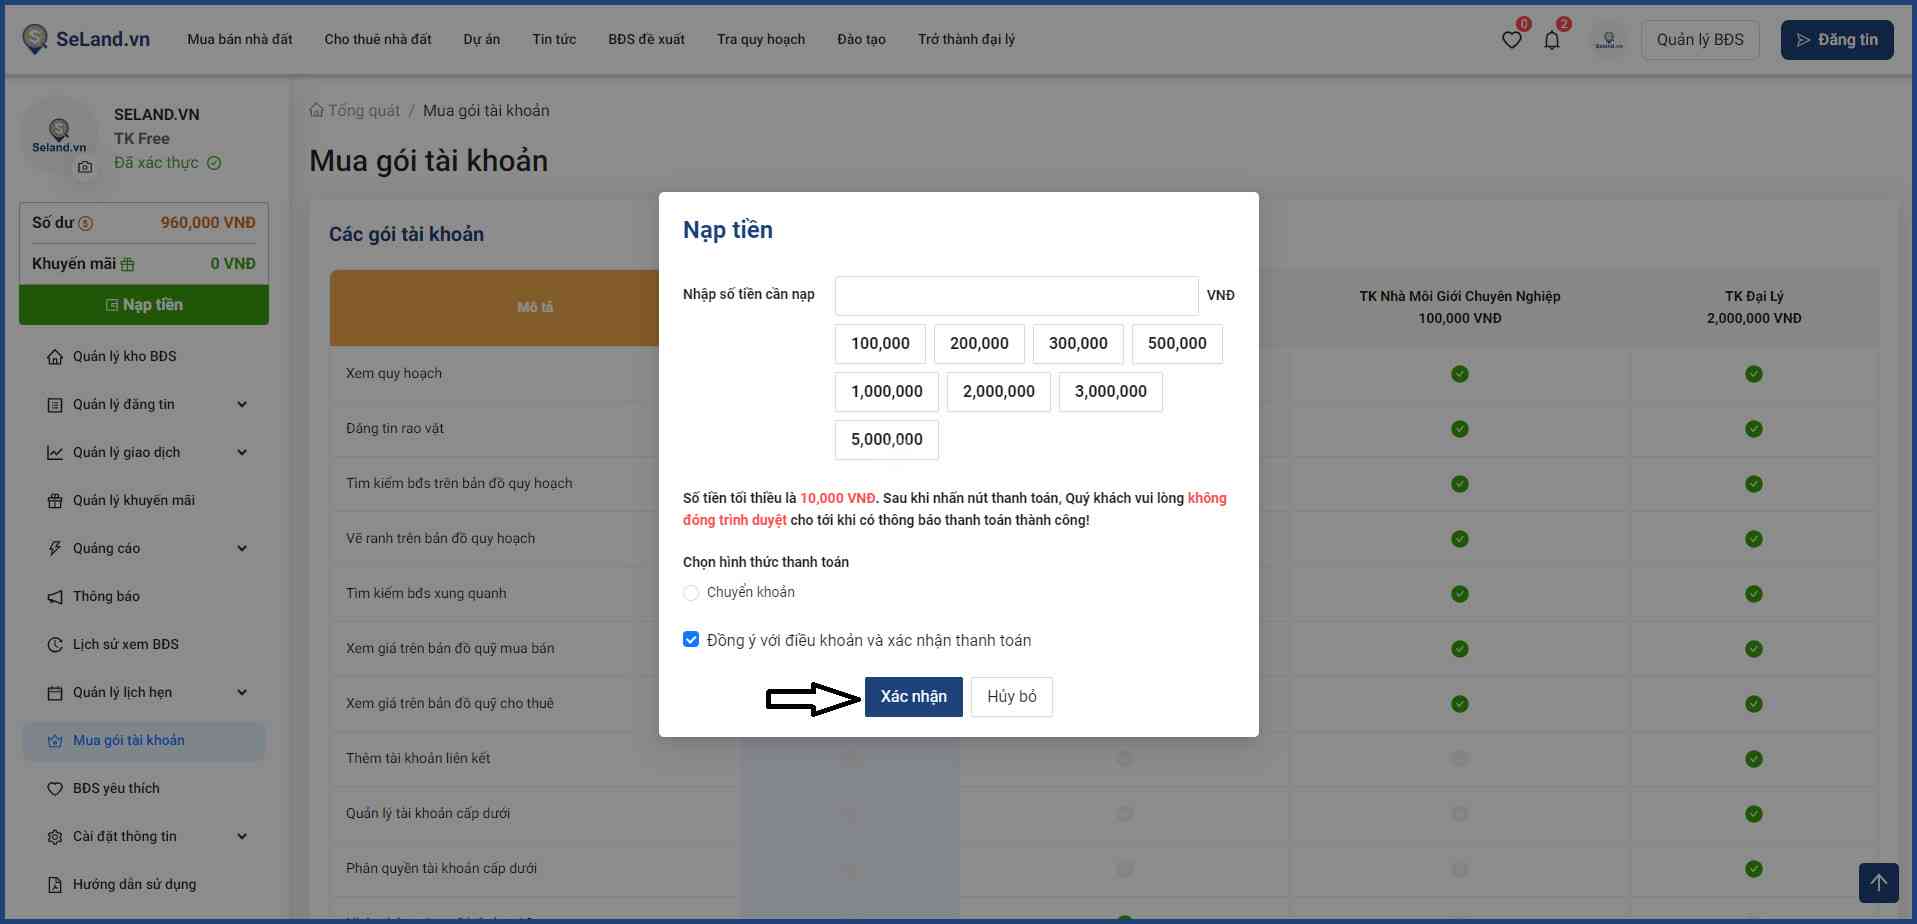Click the heart favorites icon in header
Viewport: 1917px width, 924px height.
click(x=1511, y=40)
